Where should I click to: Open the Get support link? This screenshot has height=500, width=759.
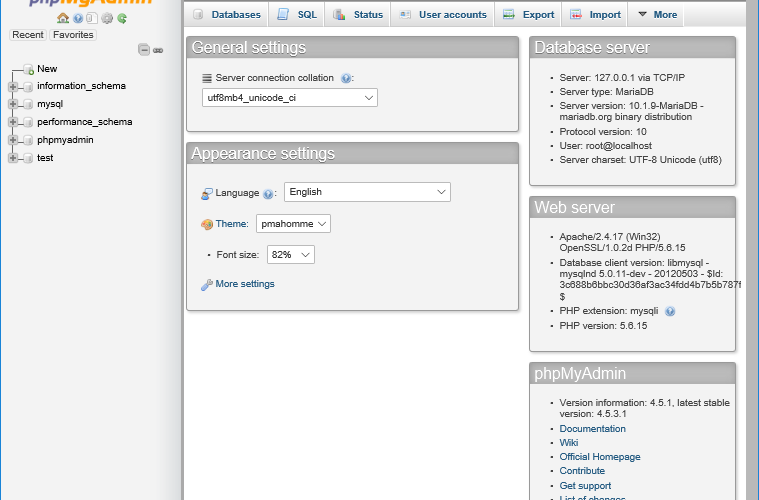585,485
